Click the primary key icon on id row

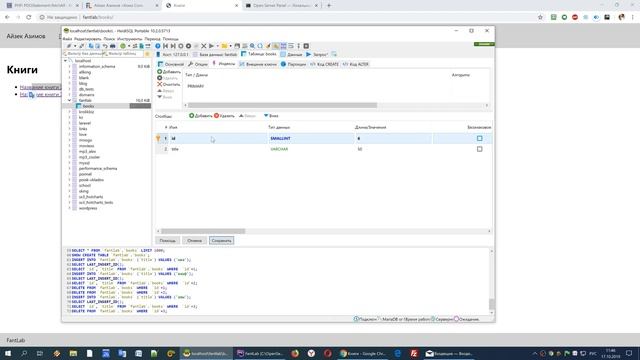pyautogui.click(x=158, y=139)
